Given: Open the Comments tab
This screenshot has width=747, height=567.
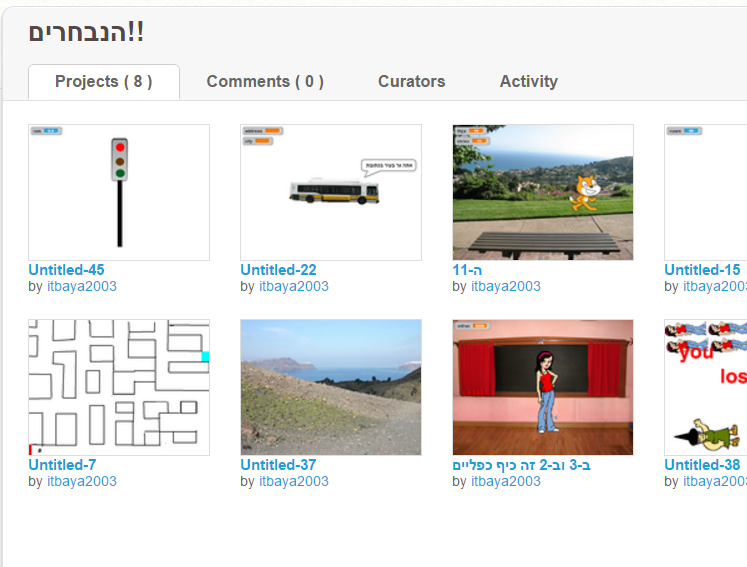Looking at the screenshot, I should (265, 82).
